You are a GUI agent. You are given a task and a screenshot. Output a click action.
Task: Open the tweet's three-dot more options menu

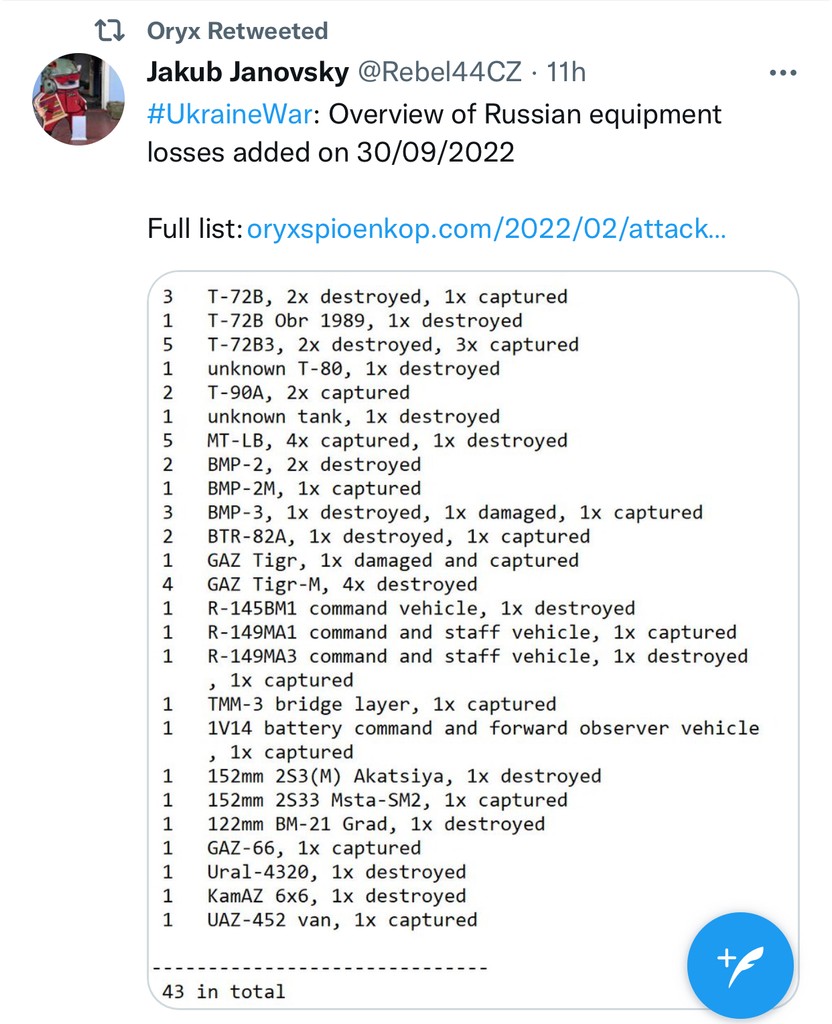coord(782,73)
